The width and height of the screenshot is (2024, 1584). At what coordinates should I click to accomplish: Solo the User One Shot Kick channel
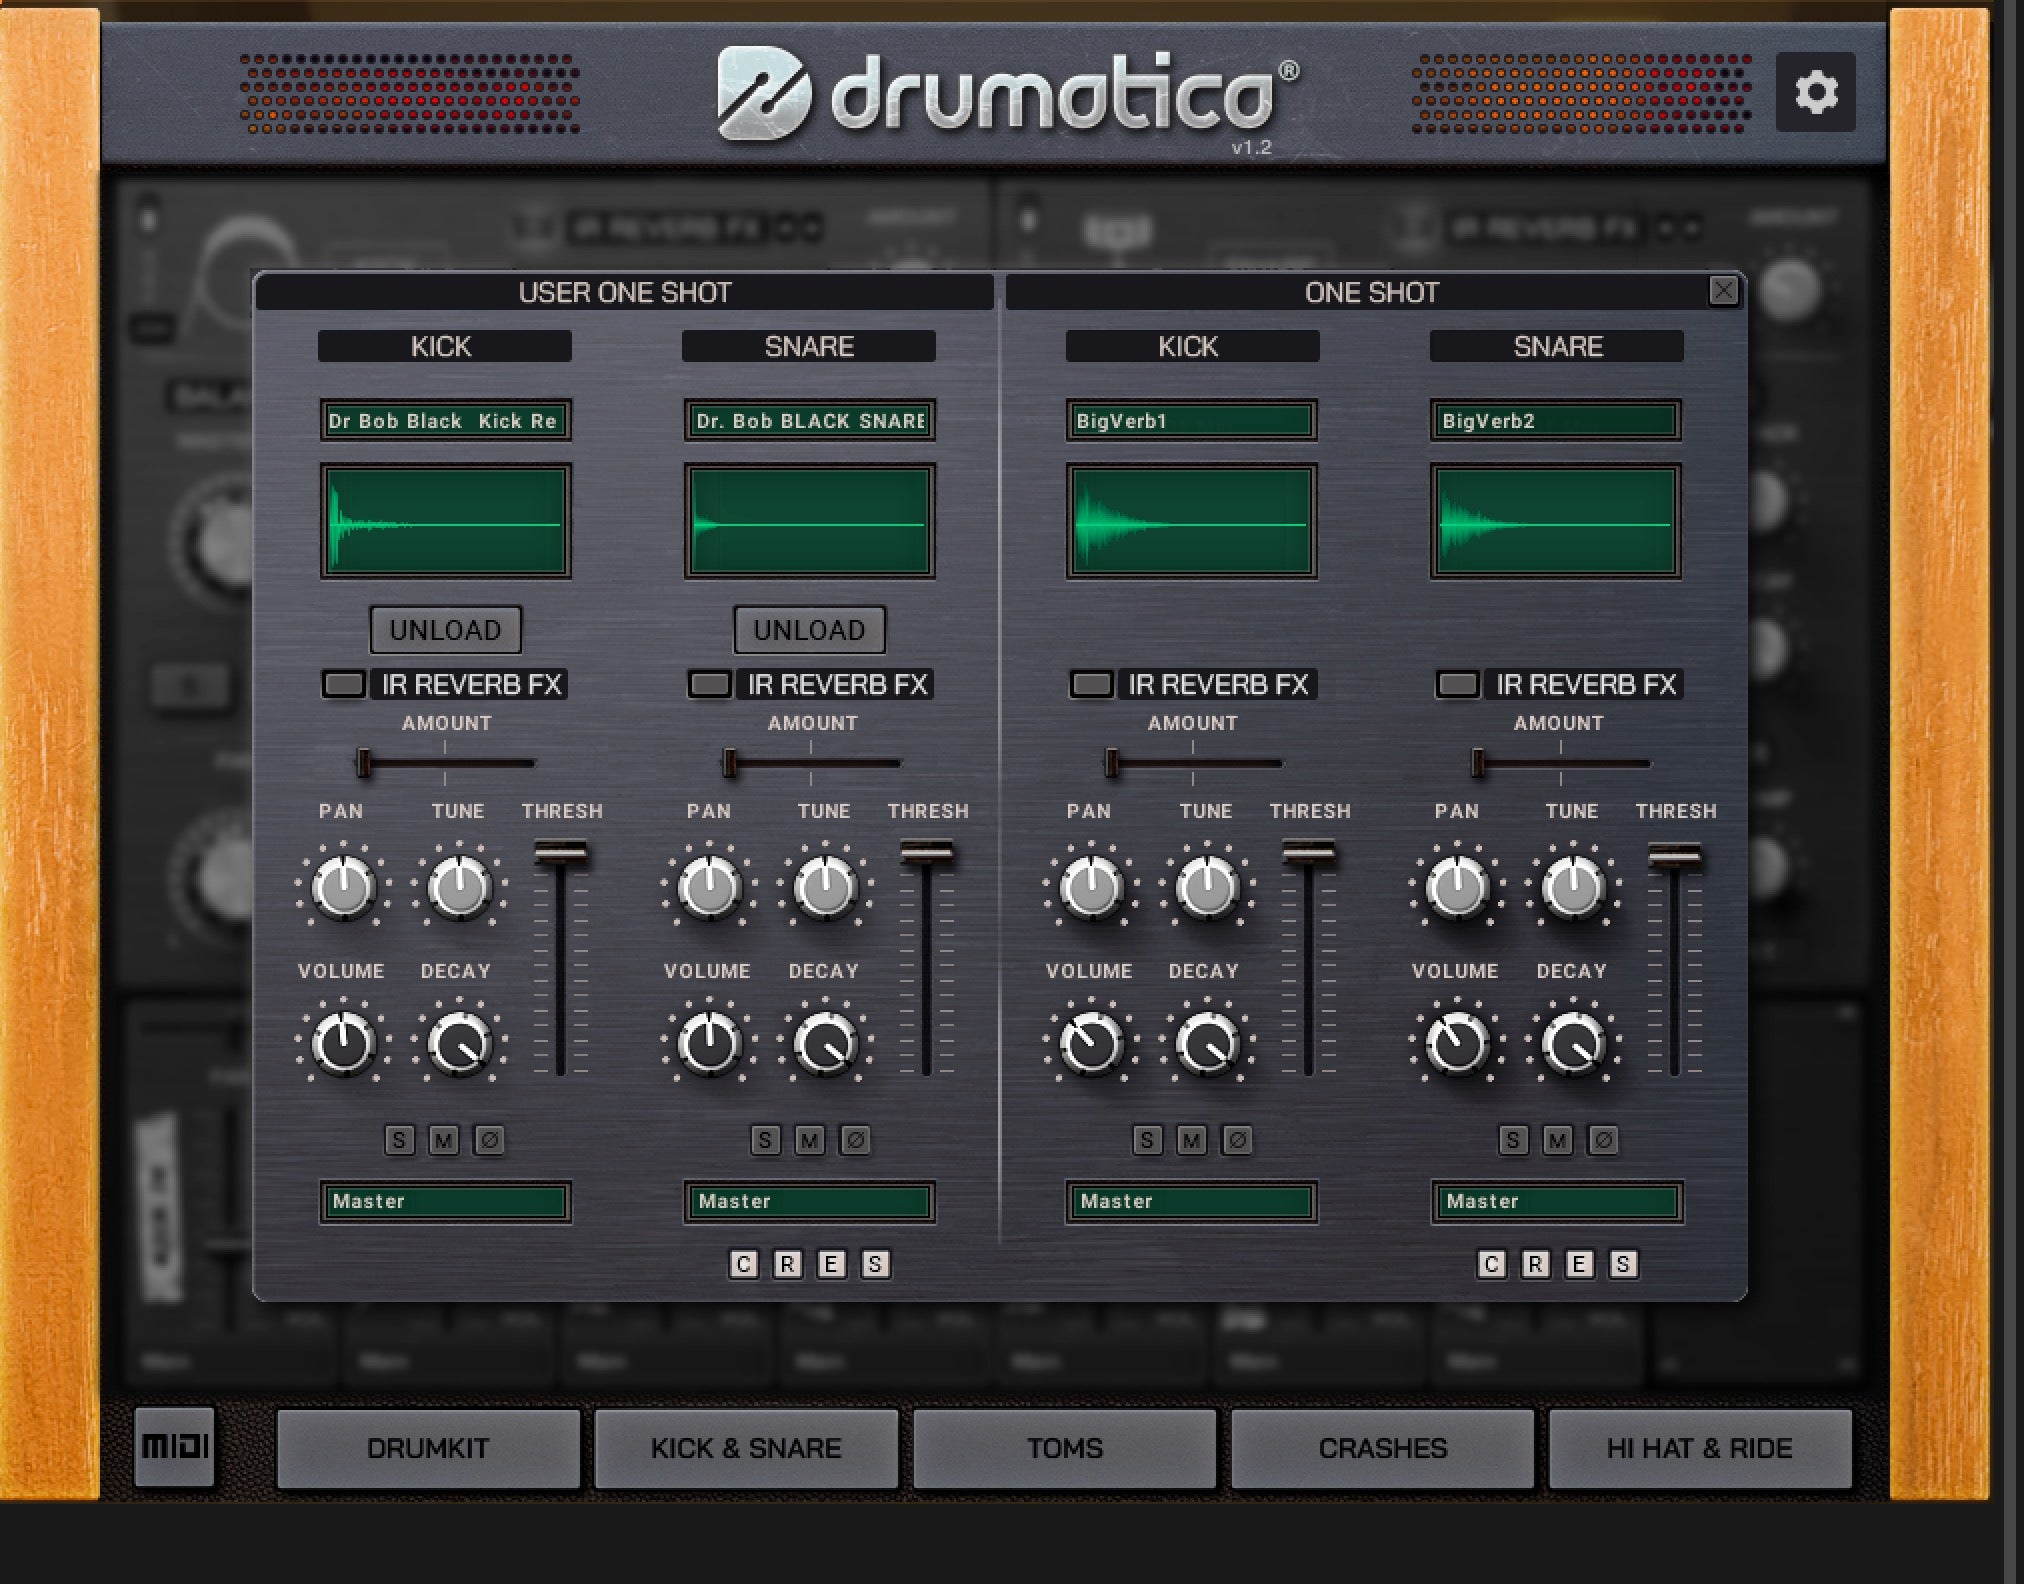pyautogui.click(x=399, y=1140)
